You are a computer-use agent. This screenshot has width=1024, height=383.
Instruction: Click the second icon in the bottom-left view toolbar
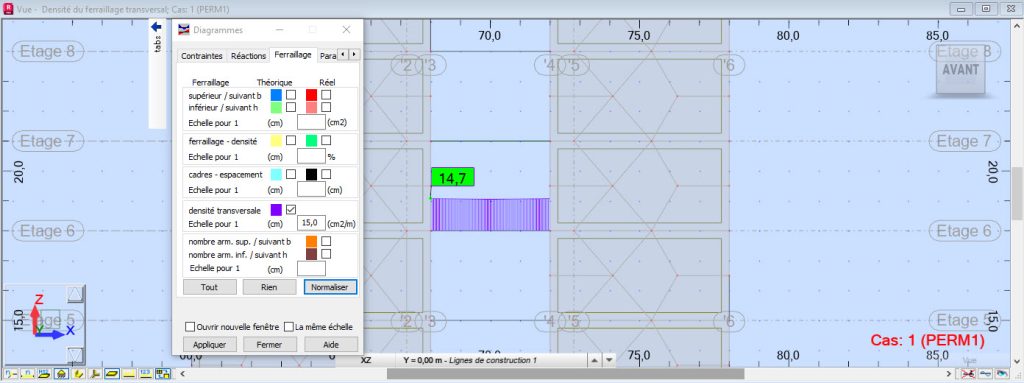coord(27,374)
